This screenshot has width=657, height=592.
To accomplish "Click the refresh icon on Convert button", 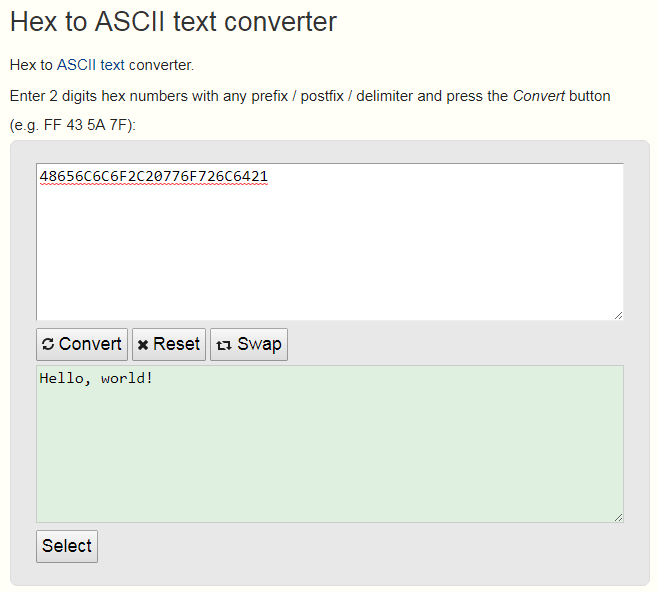I will pyautogui.click(x=48, y=344).
